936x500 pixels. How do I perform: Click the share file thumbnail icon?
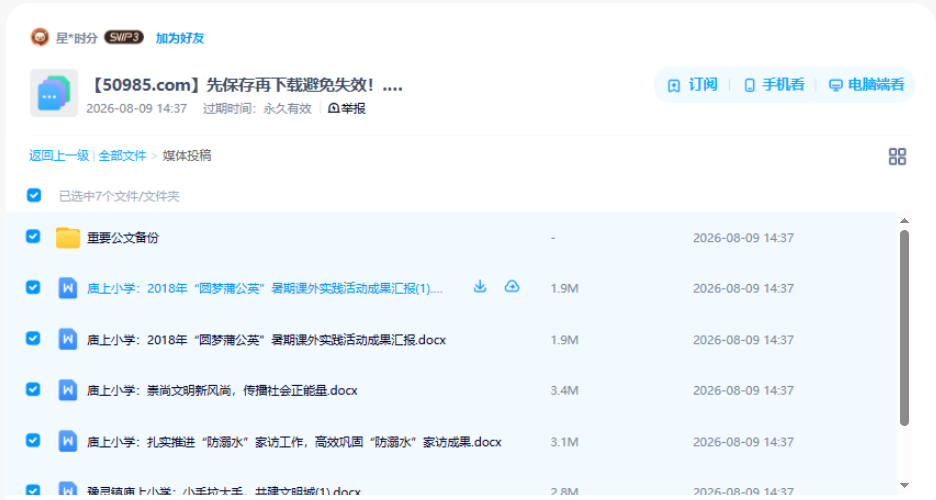click(x=54, y=92)
